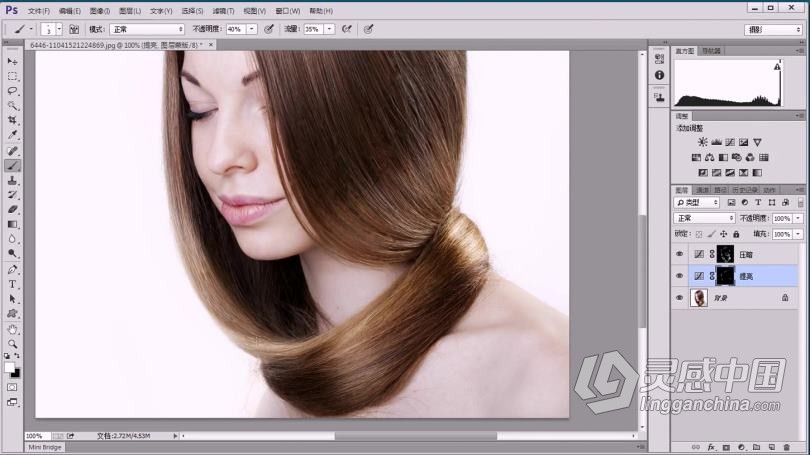
Task: Switch to the 通道 channels tab
Action: coord(703,190)
